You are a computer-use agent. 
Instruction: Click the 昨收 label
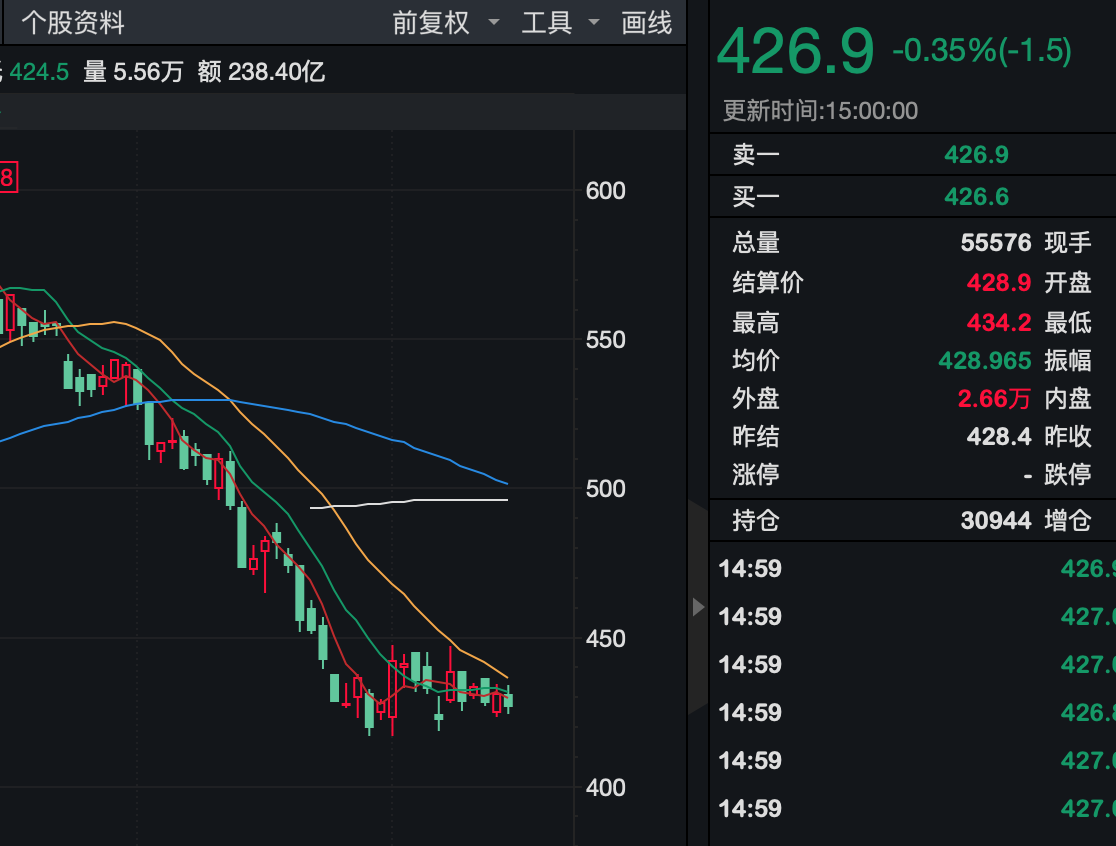1068,436
